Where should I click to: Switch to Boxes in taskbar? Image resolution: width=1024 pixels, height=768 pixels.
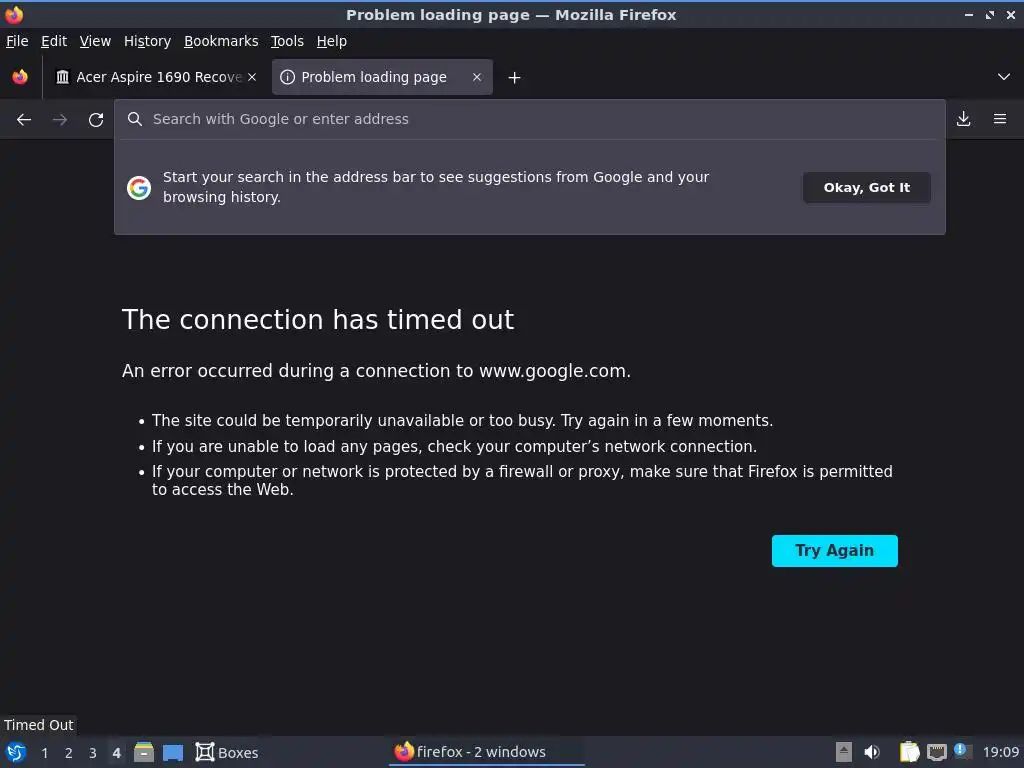point(227,752)
